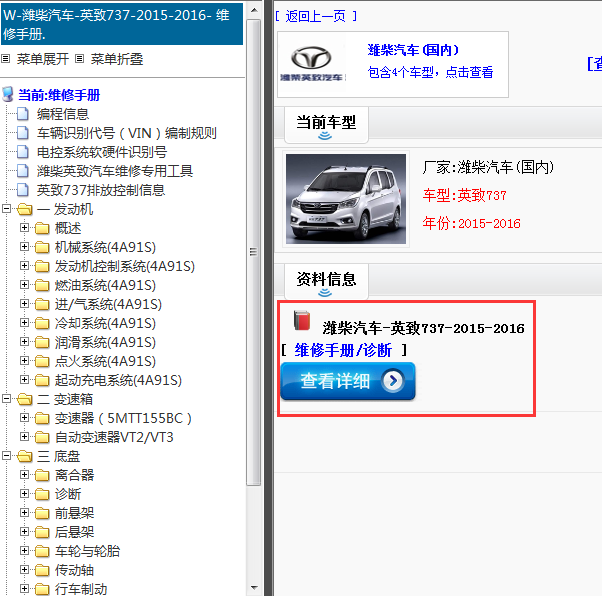602x596 pixels.
Task: Click the W-潍柴汽车-英致737-2015-2016 title header
Action: coord(122,24)
